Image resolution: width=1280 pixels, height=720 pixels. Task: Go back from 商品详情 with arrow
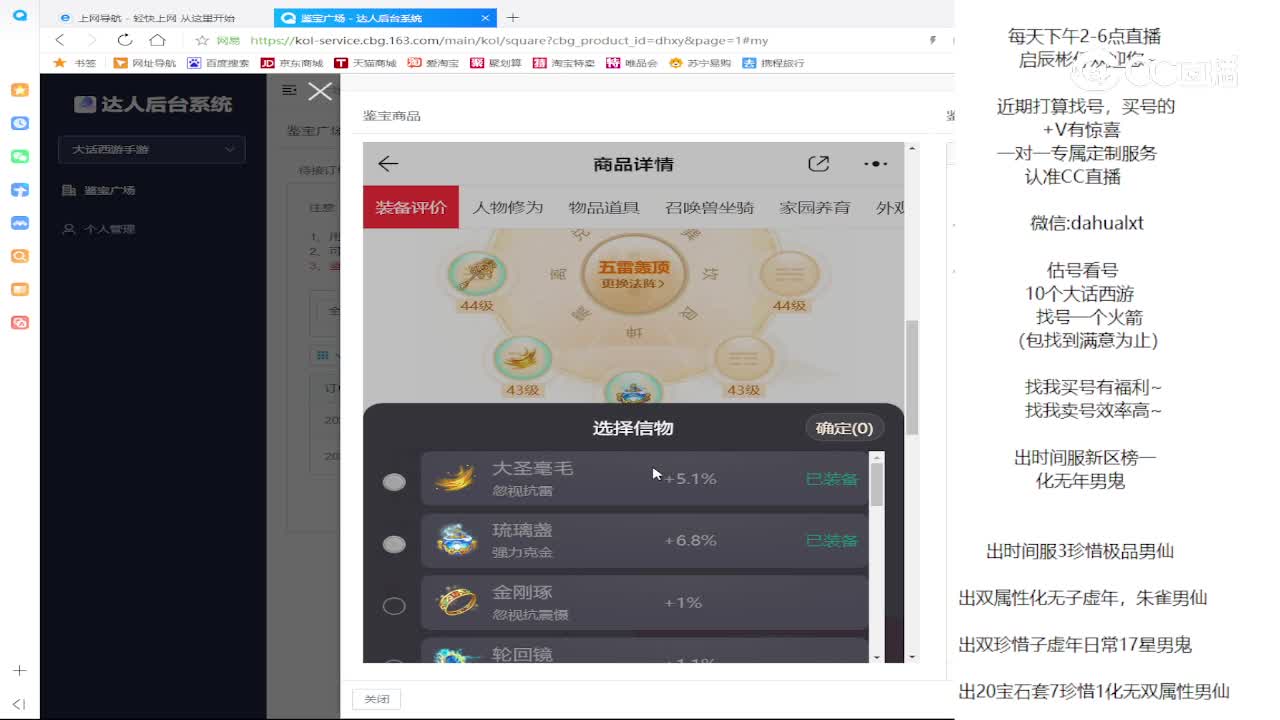pyautogui.click(x=388, y=164)
